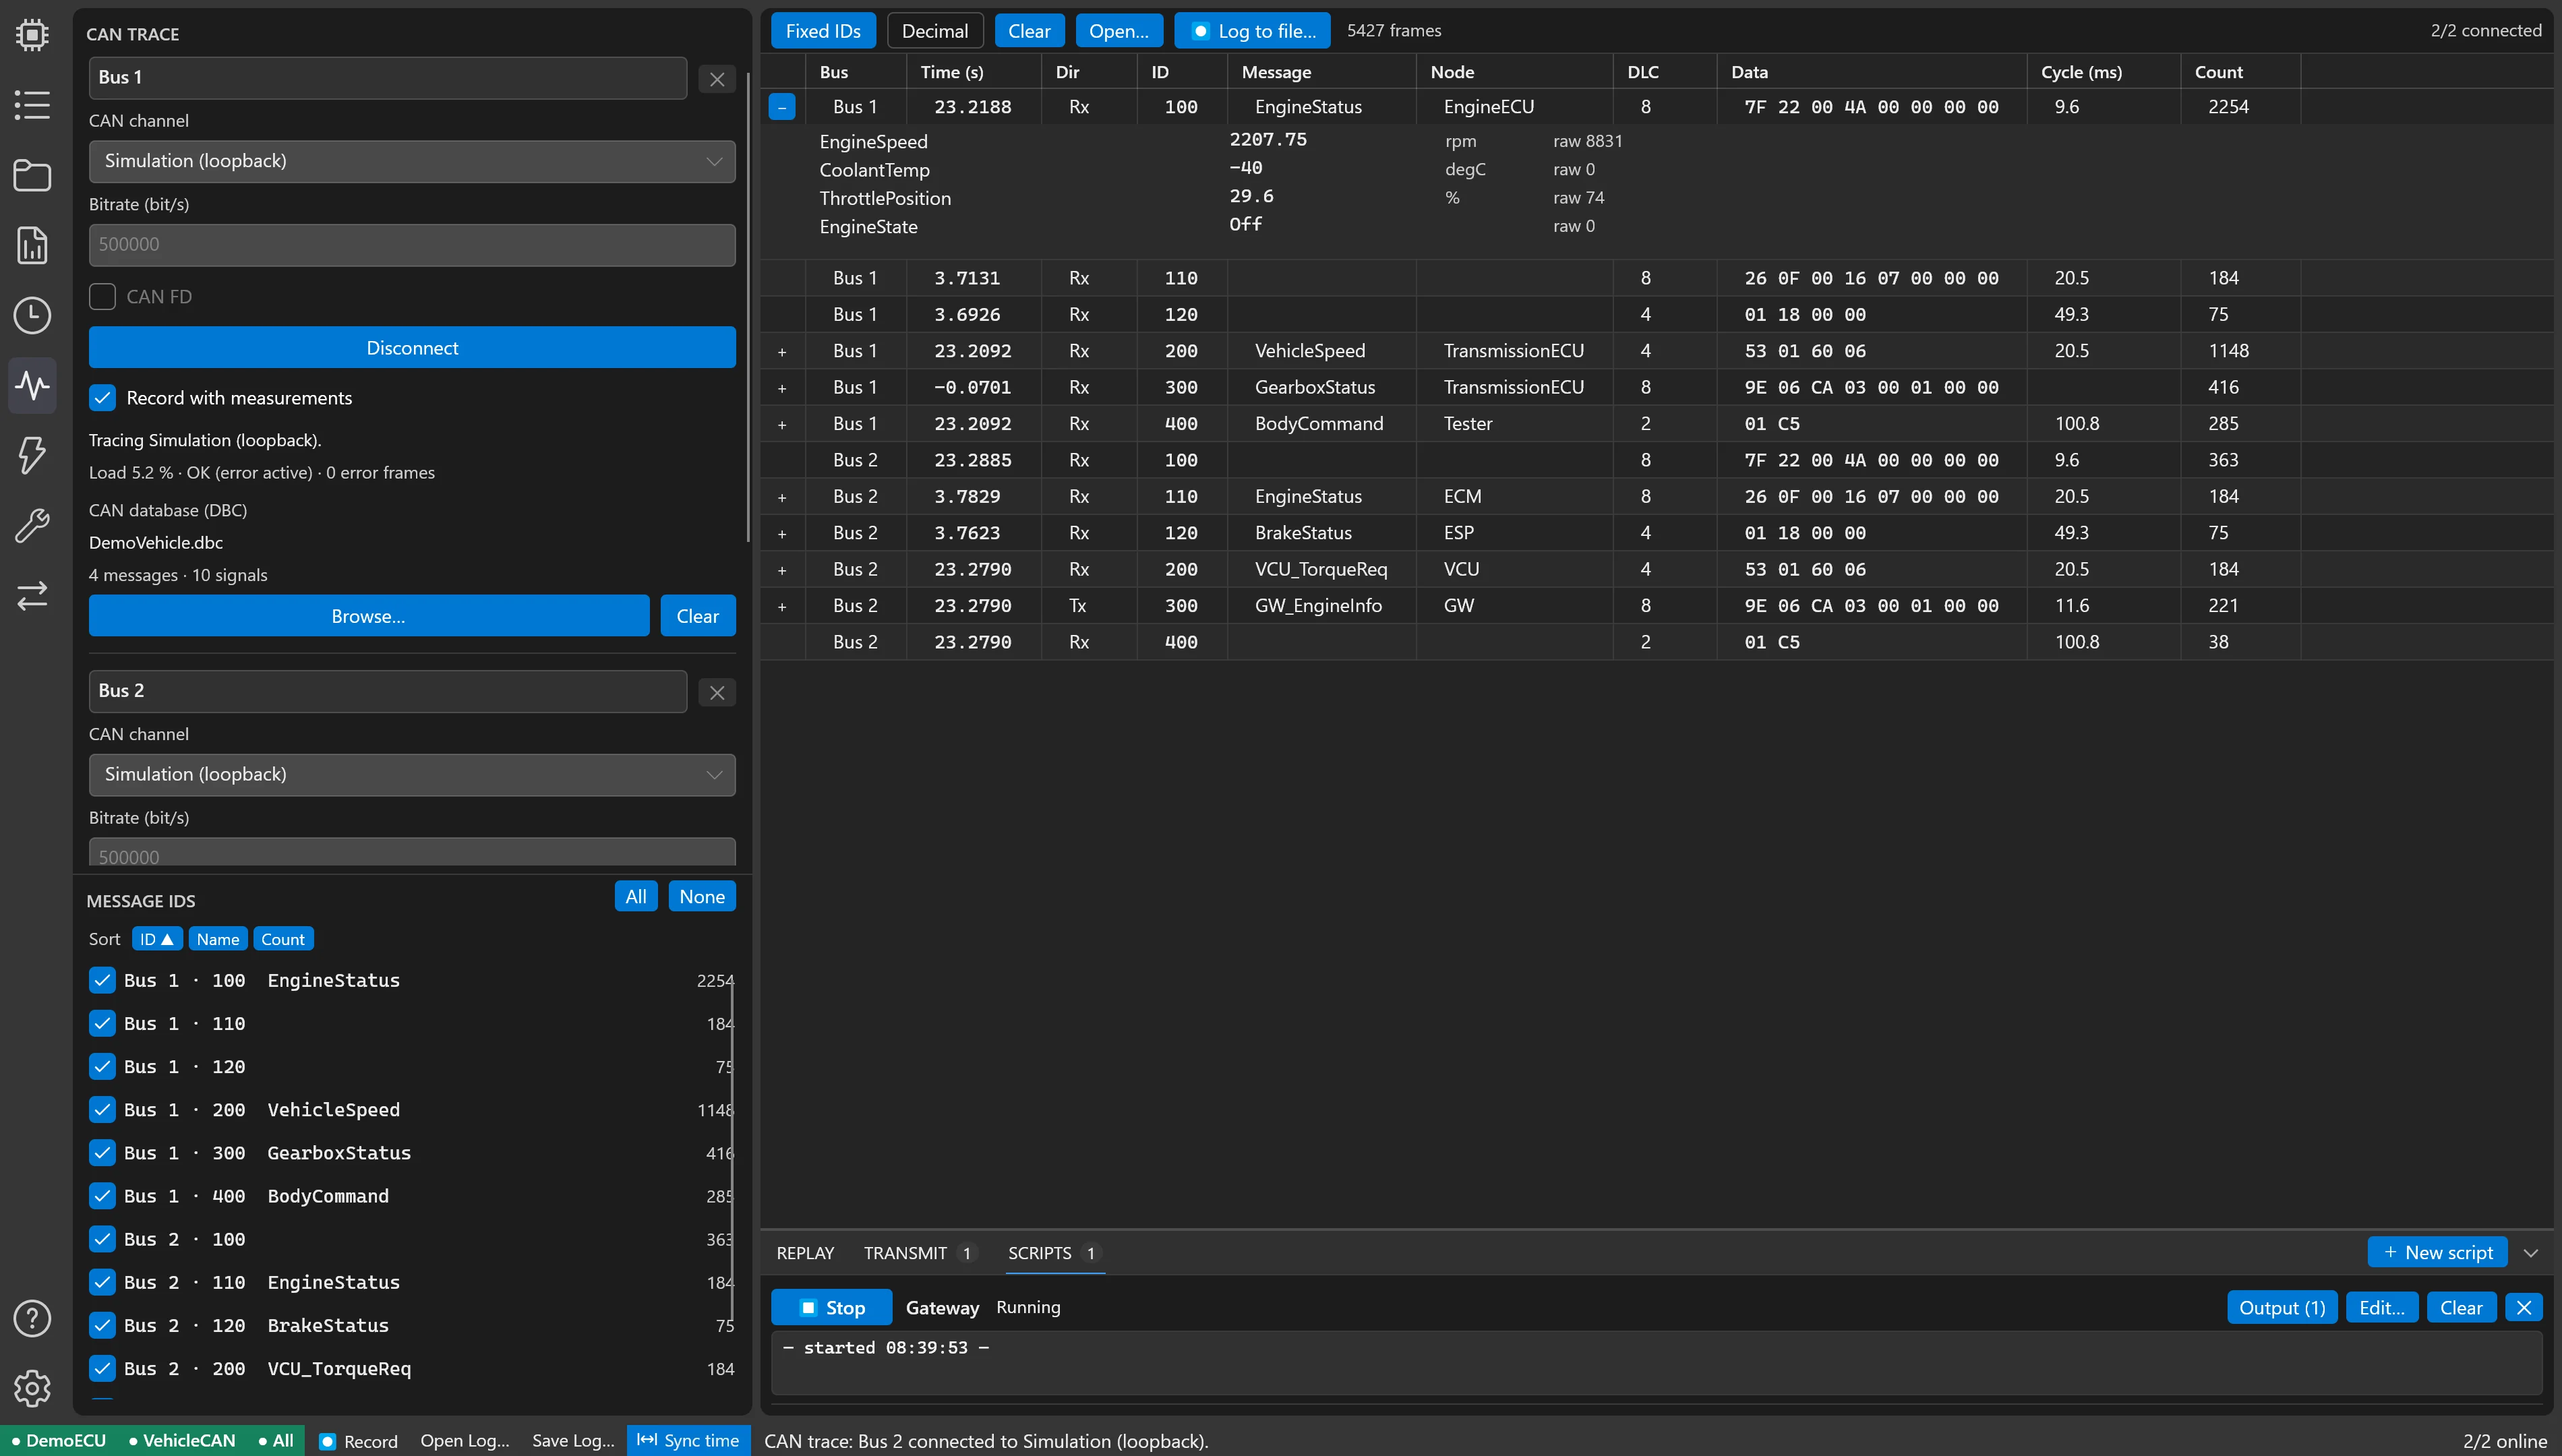This screenshot has height=1456, width=2562.
Task: Remove Bus 1 with its X button
Action: click(717, 79)
